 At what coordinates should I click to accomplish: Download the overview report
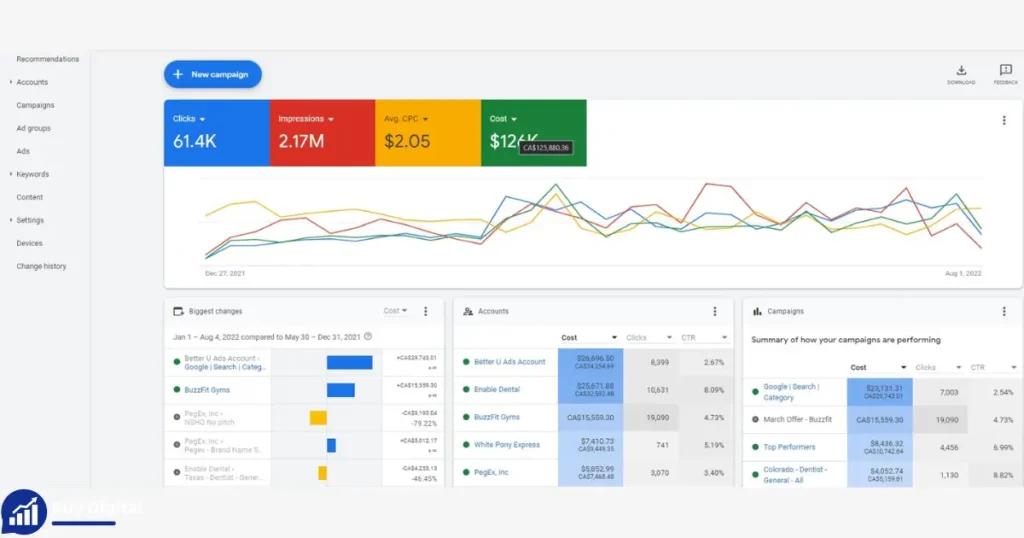(961, 74)
